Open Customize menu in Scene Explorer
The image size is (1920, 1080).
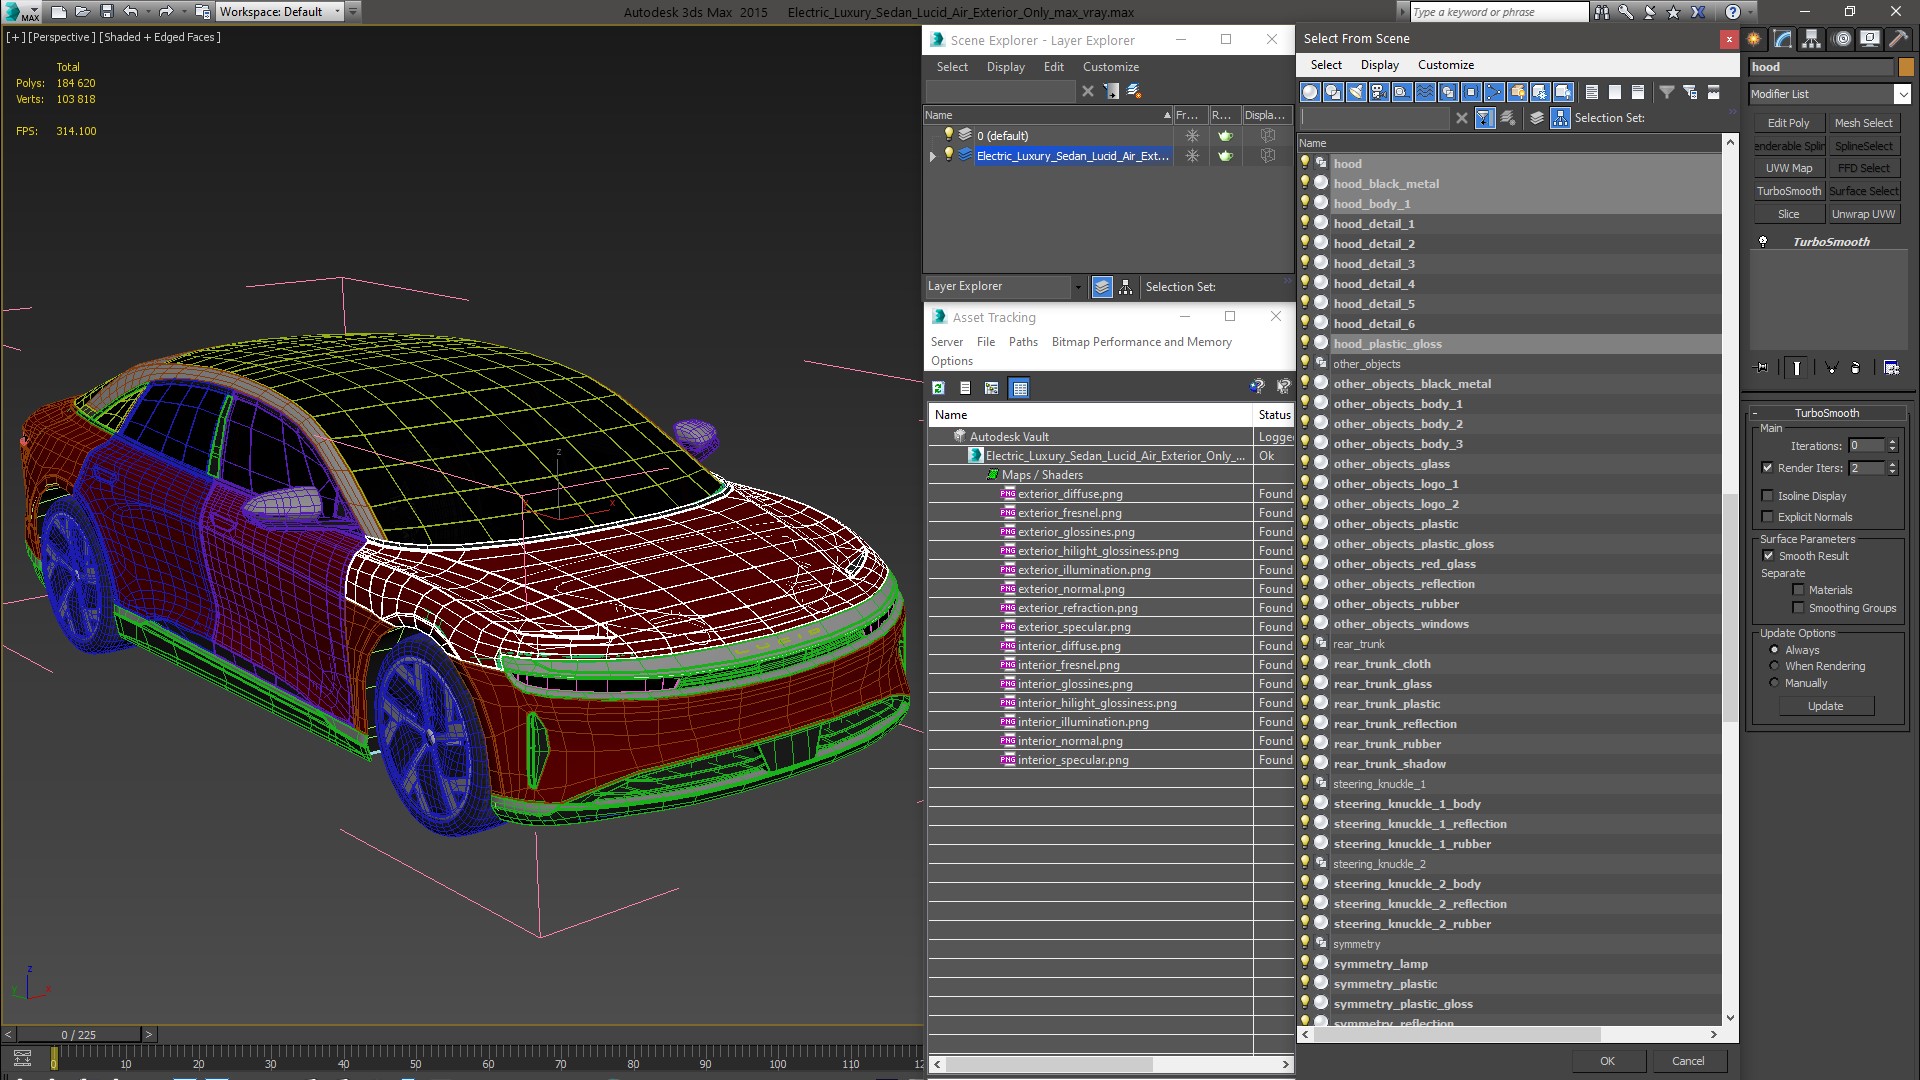tap(1111, 67)
